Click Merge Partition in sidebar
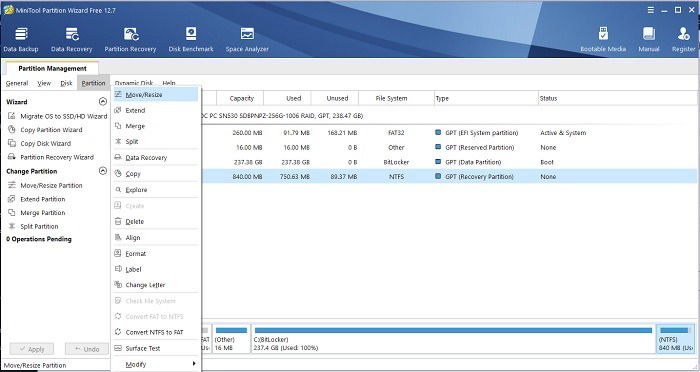The image size is (700, 372). pyautogui.click(x=37, y=213)
